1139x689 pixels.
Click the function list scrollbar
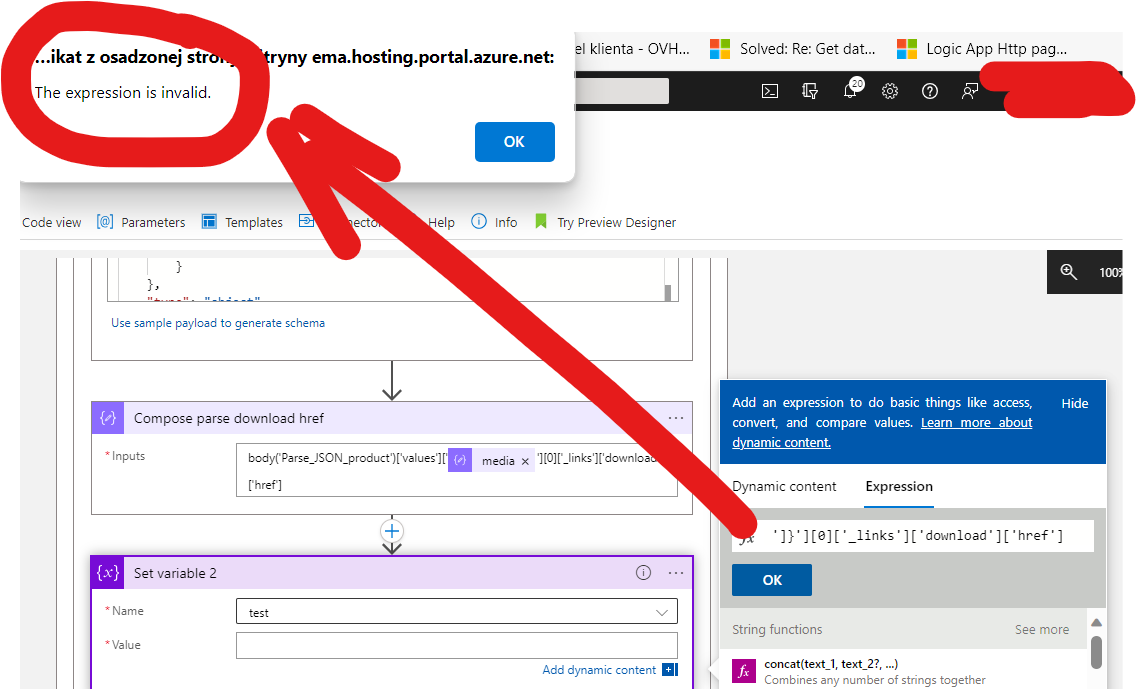pos(1097,651)
